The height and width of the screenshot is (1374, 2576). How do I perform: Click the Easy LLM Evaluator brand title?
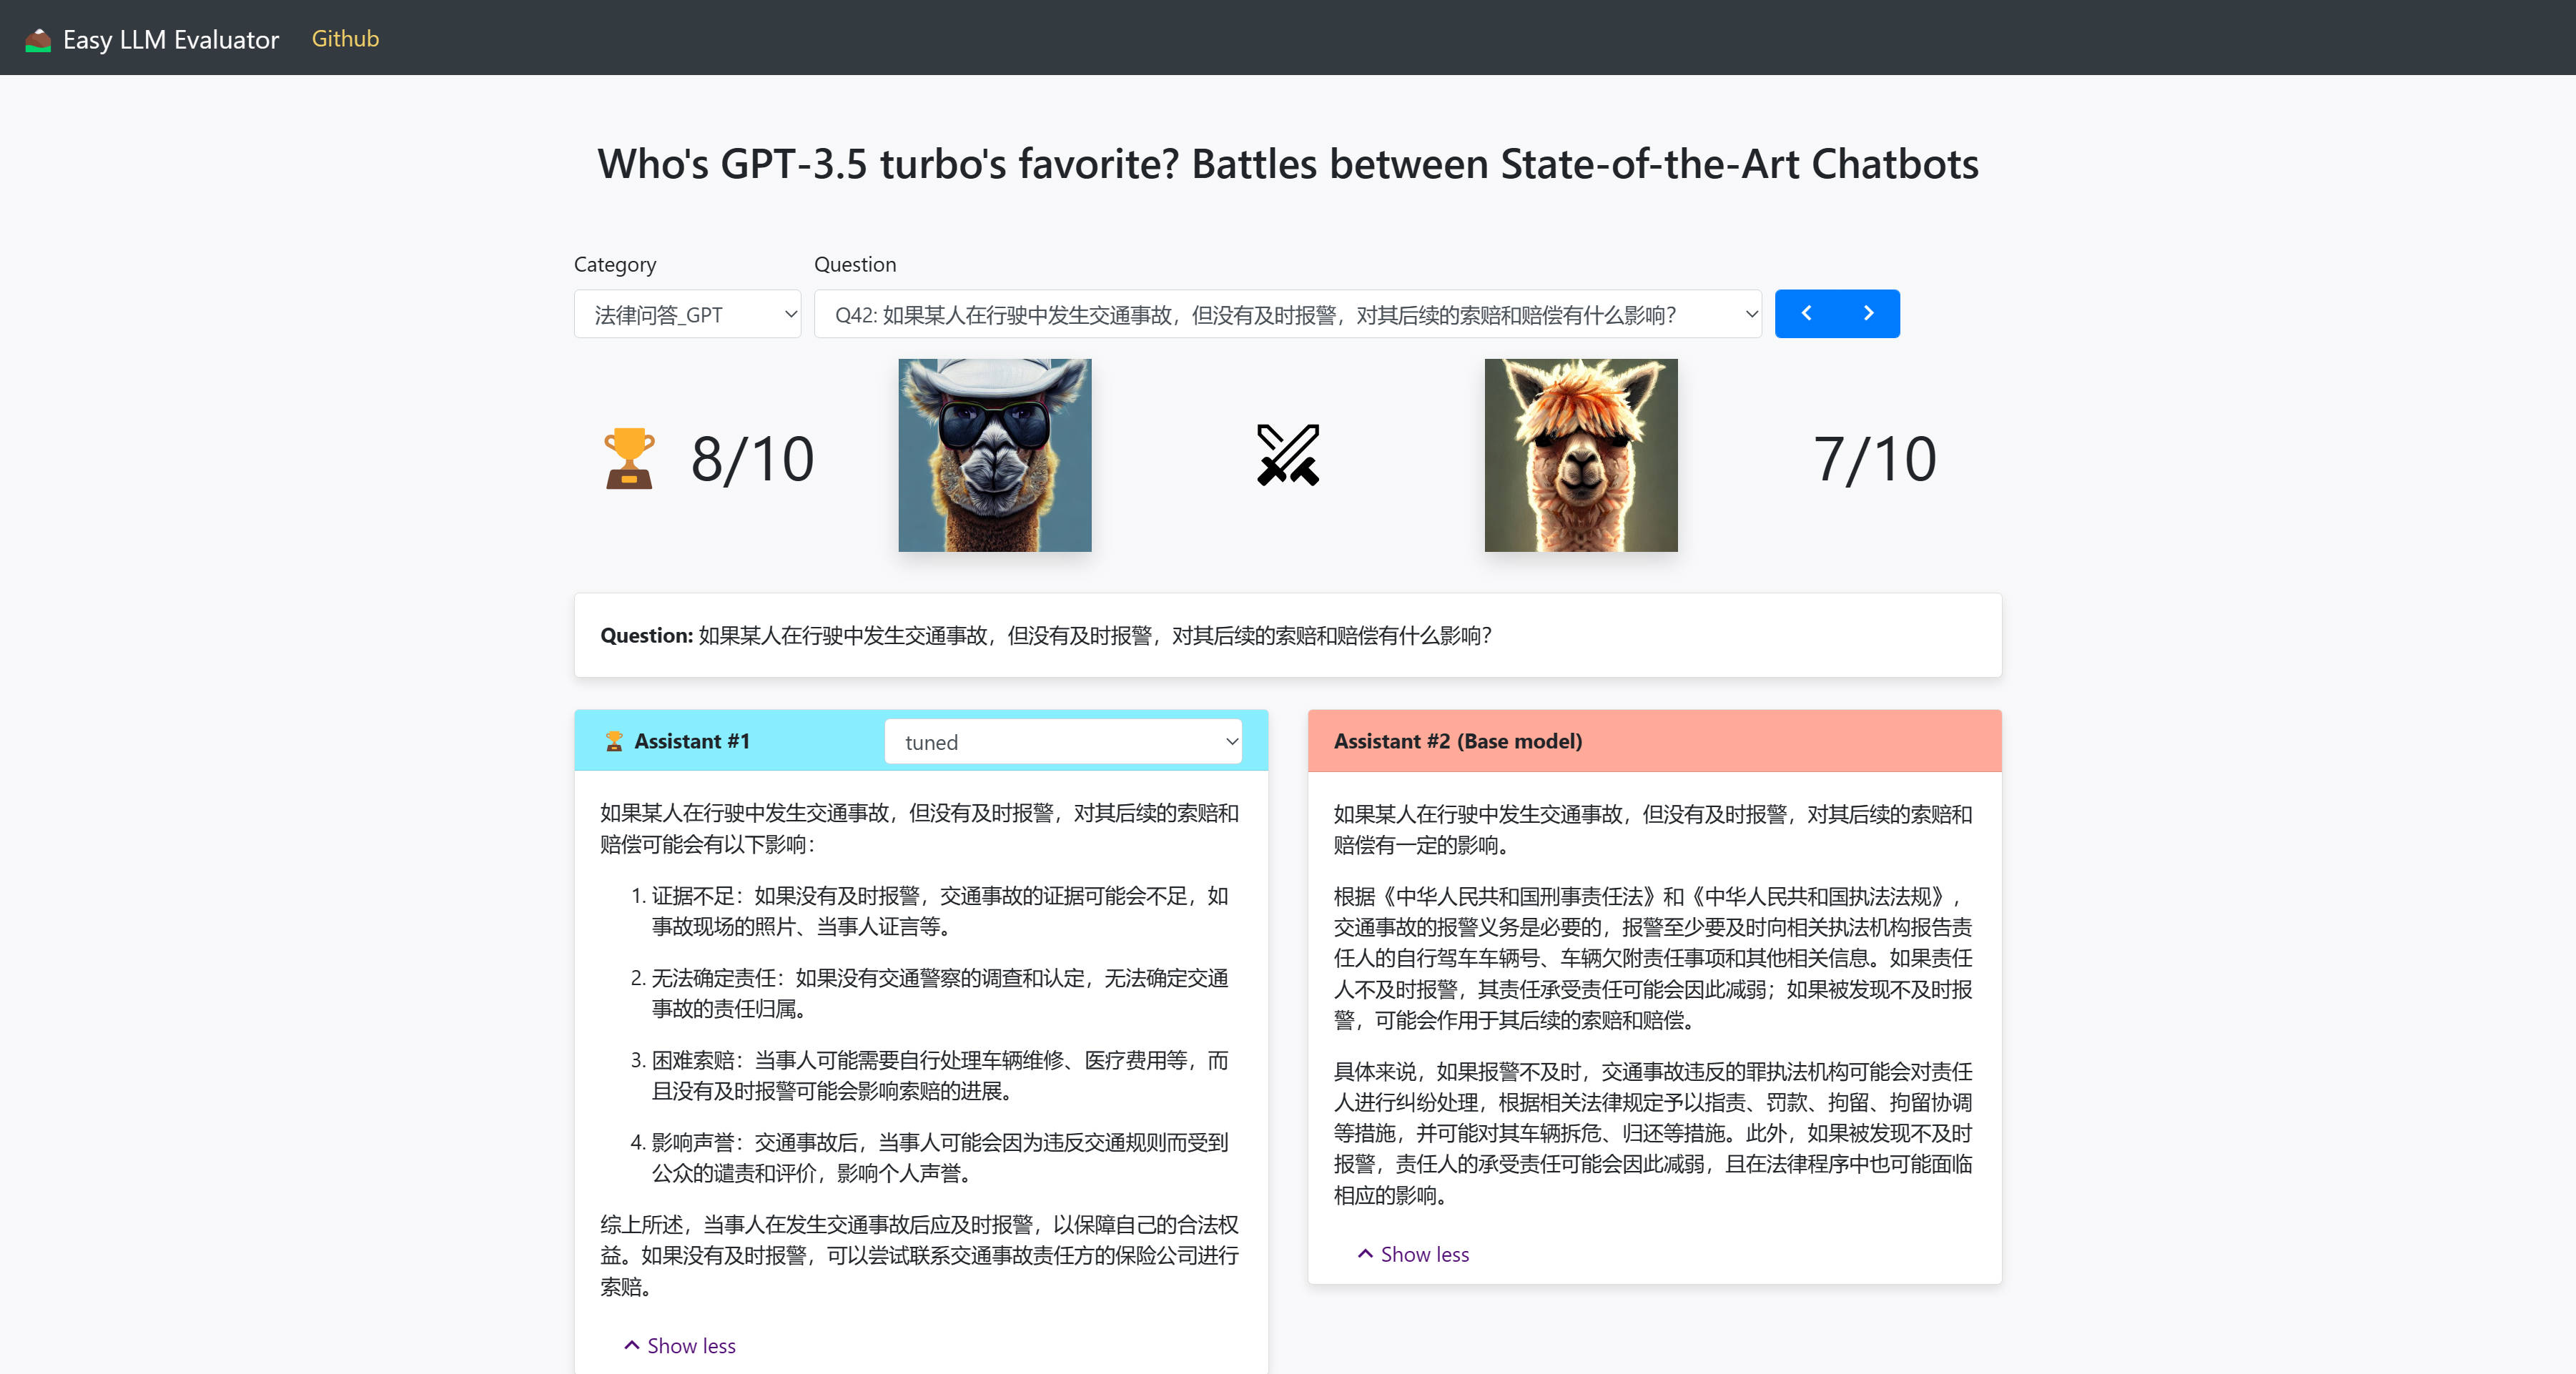tap(171, 39)
